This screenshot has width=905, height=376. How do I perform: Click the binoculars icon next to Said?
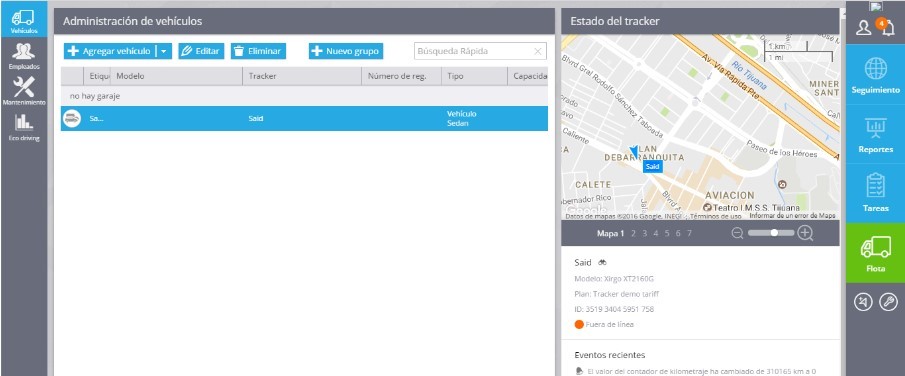(x=602, y=262)
